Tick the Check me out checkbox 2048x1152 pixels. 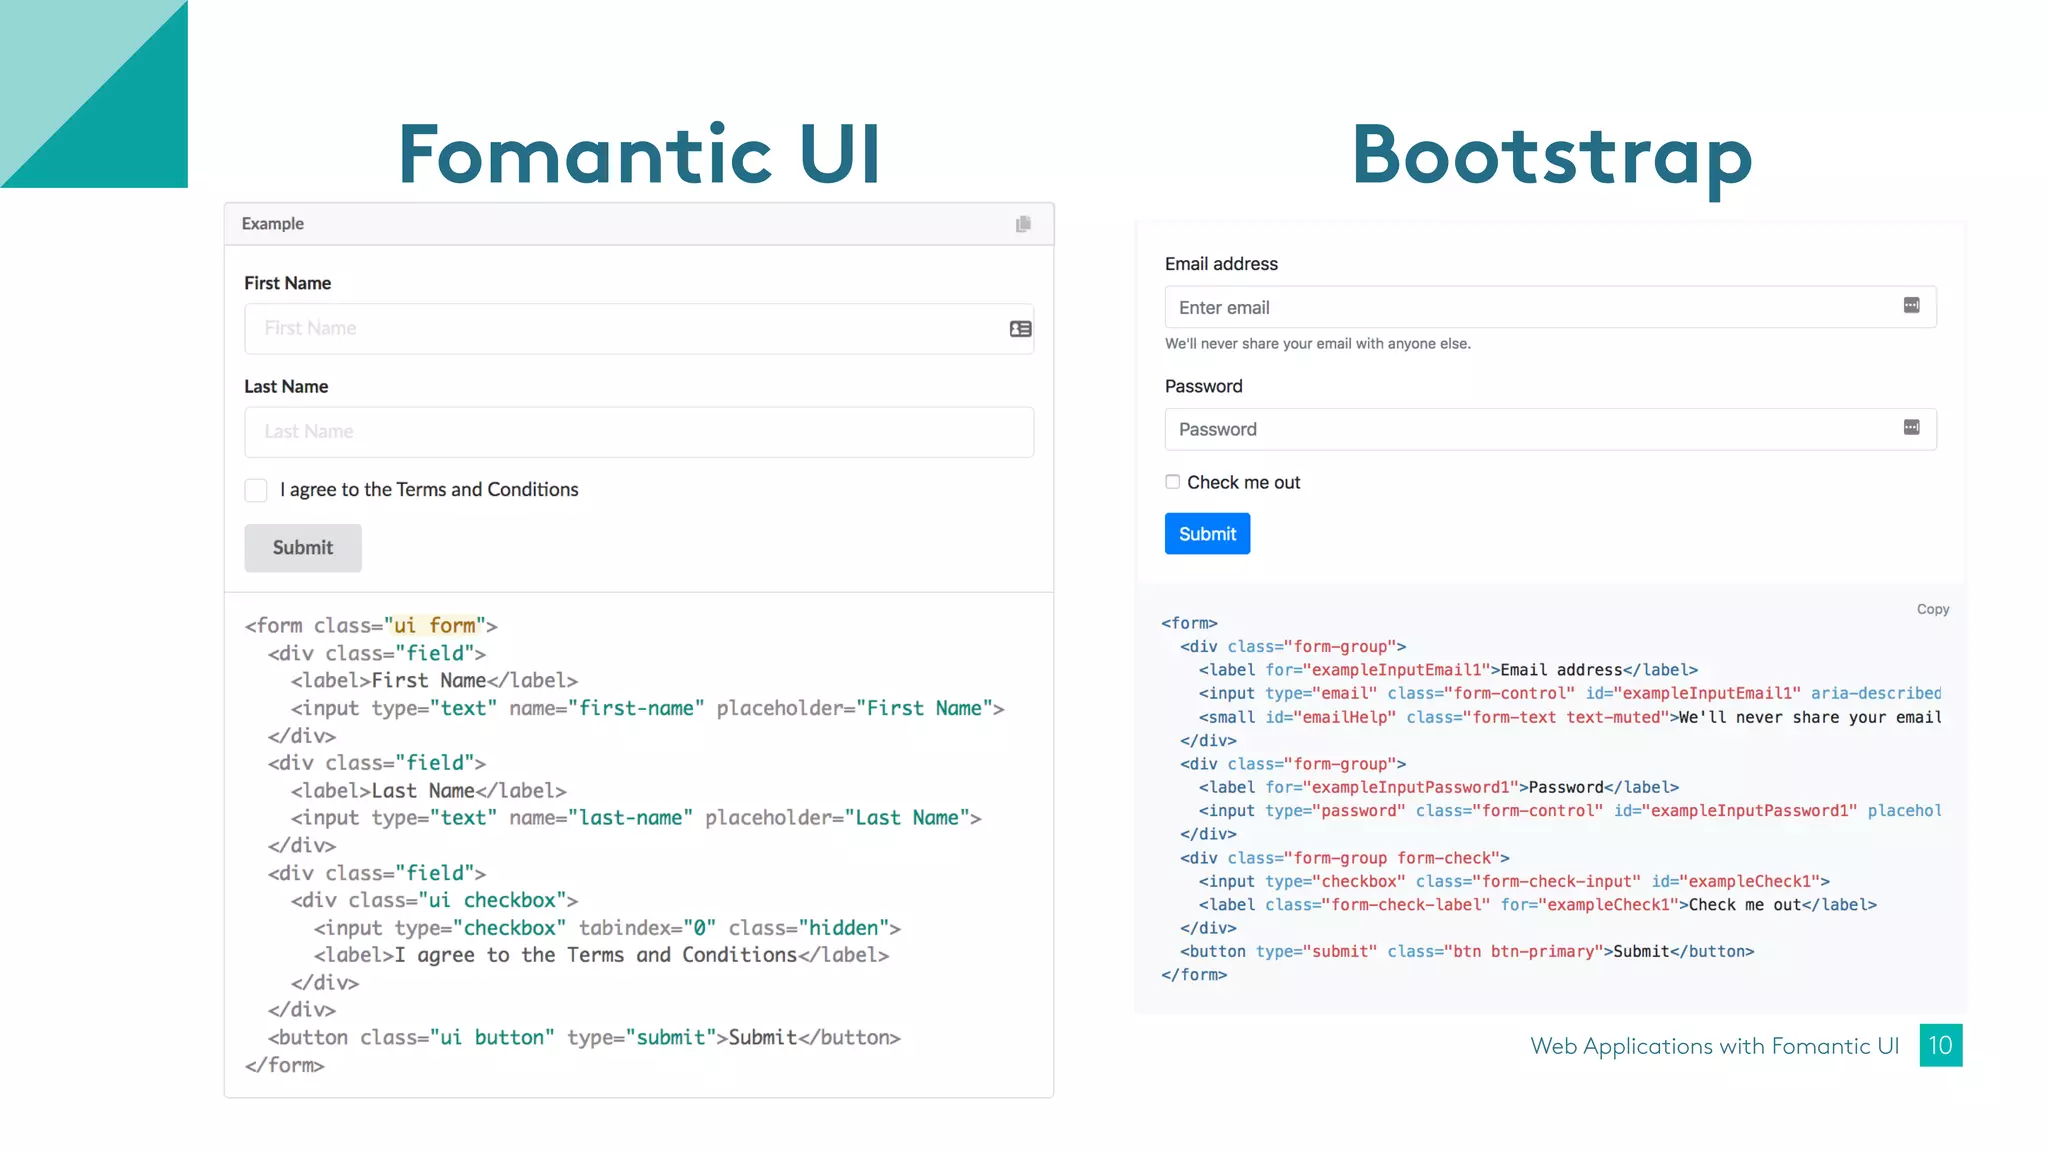coord(1173,482)
